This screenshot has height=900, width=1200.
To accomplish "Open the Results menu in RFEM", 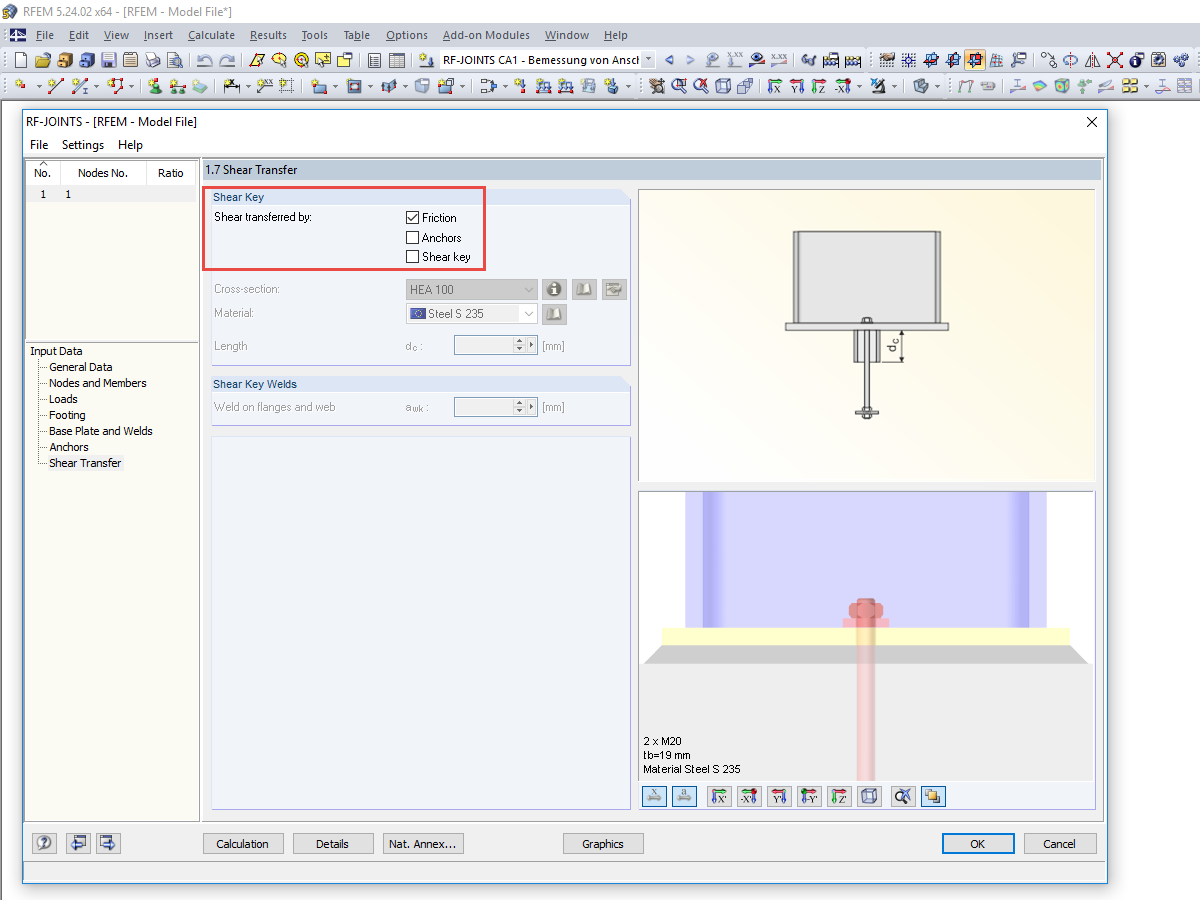I will (x=268, y=35).
